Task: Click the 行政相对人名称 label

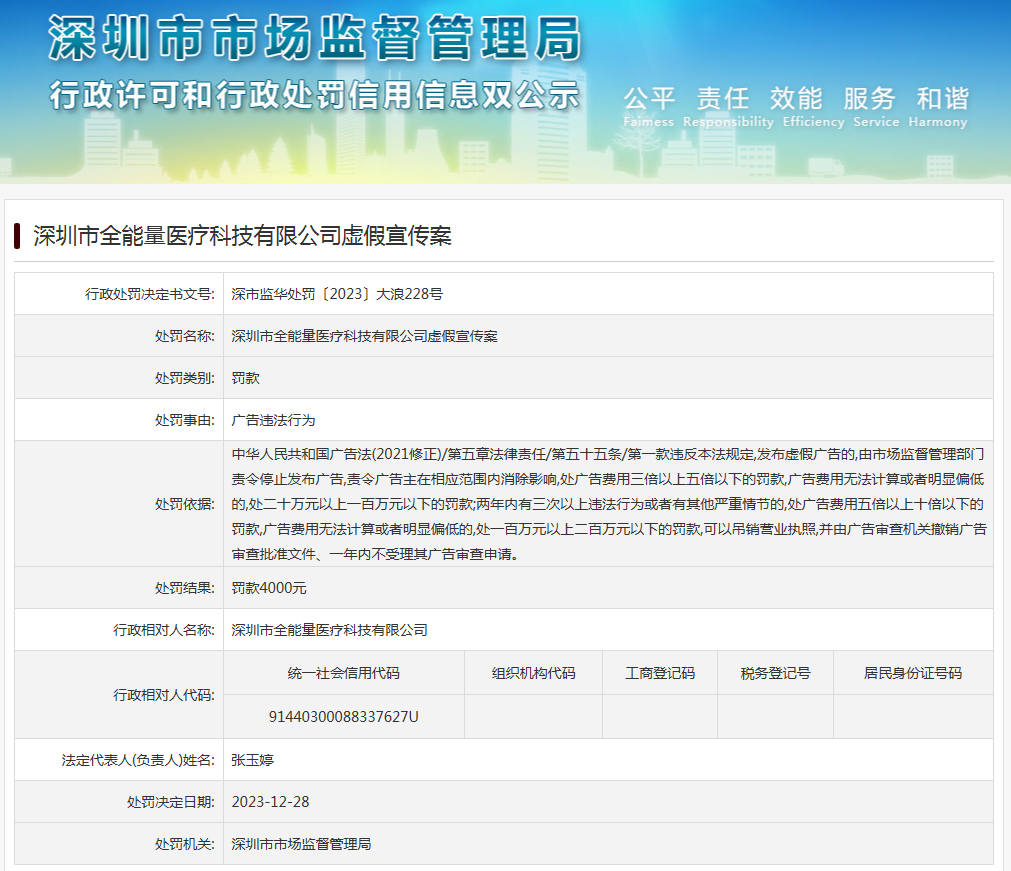Action: point(164,630)
